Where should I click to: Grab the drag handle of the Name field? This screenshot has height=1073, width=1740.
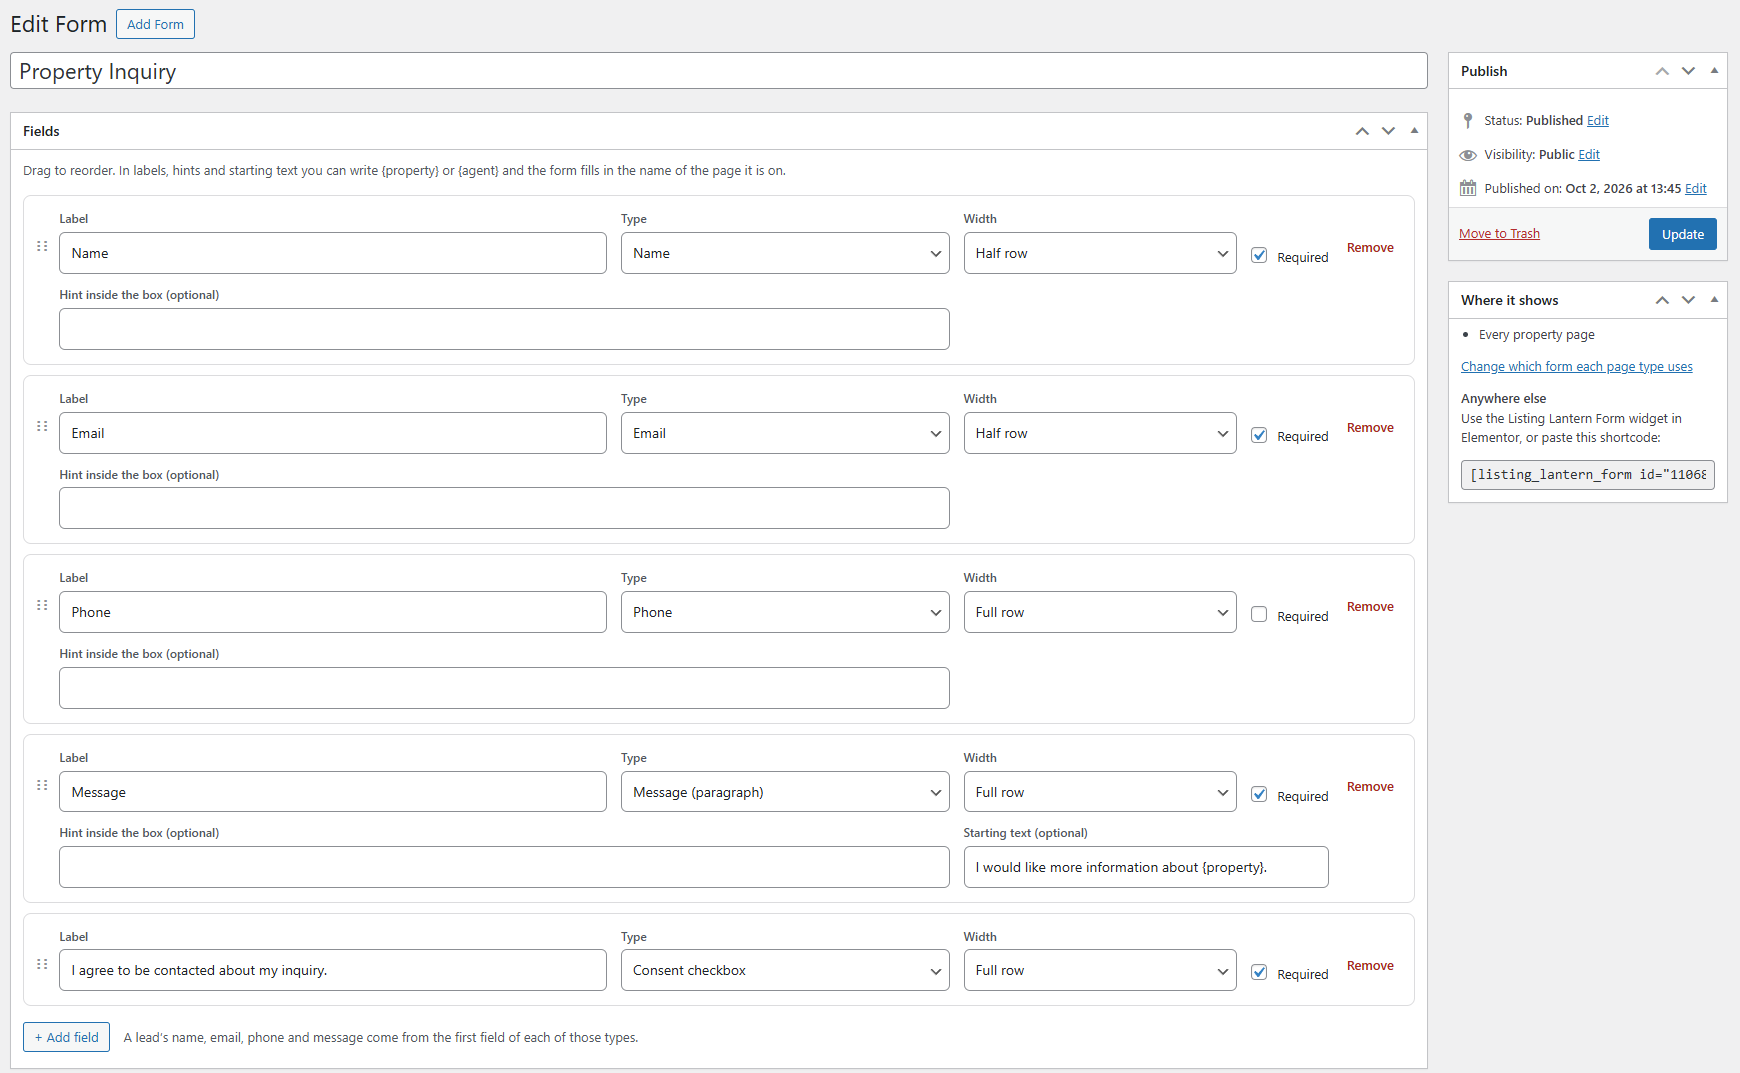[42, 246]
